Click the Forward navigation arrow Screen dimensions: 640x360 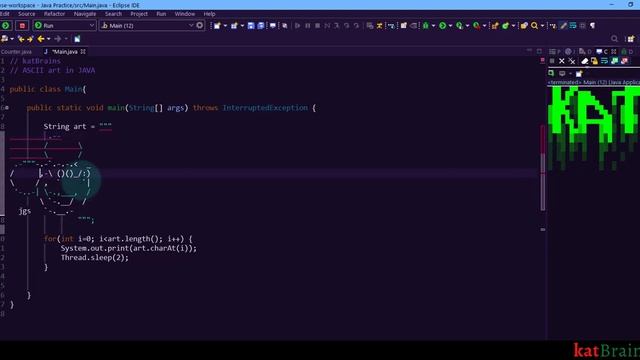[58, 39]
